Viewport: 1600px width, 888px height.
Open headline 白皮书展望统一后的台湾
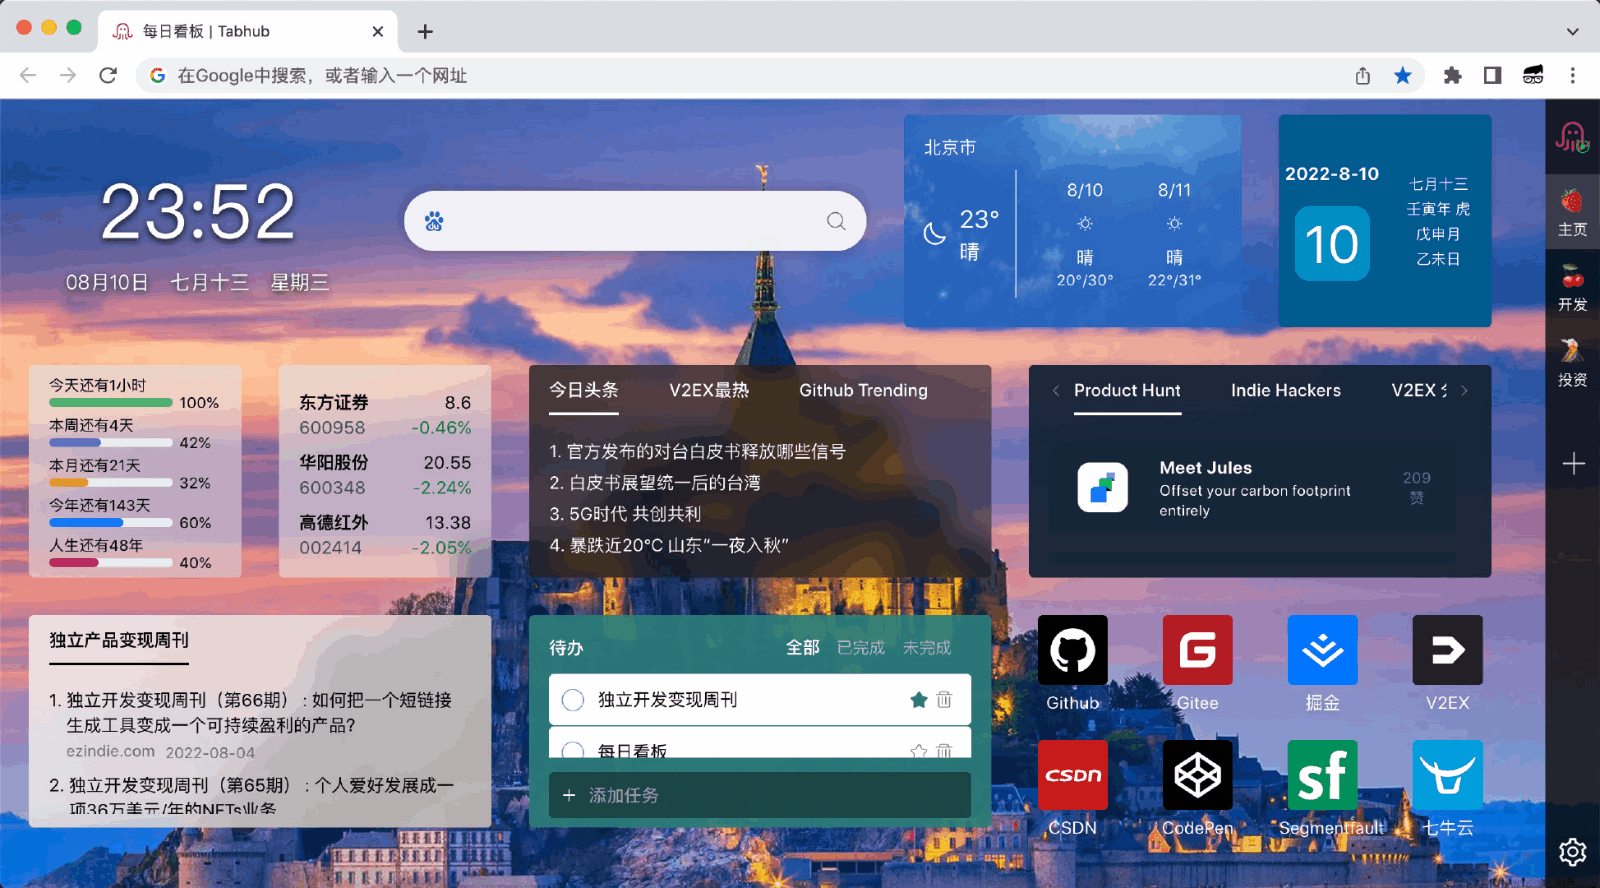click(655, 483)
